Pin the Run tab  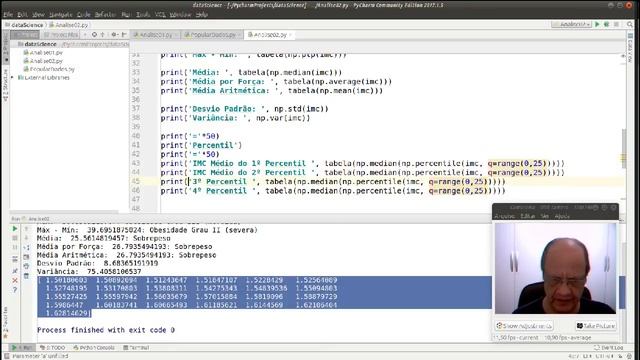point(15,271)
